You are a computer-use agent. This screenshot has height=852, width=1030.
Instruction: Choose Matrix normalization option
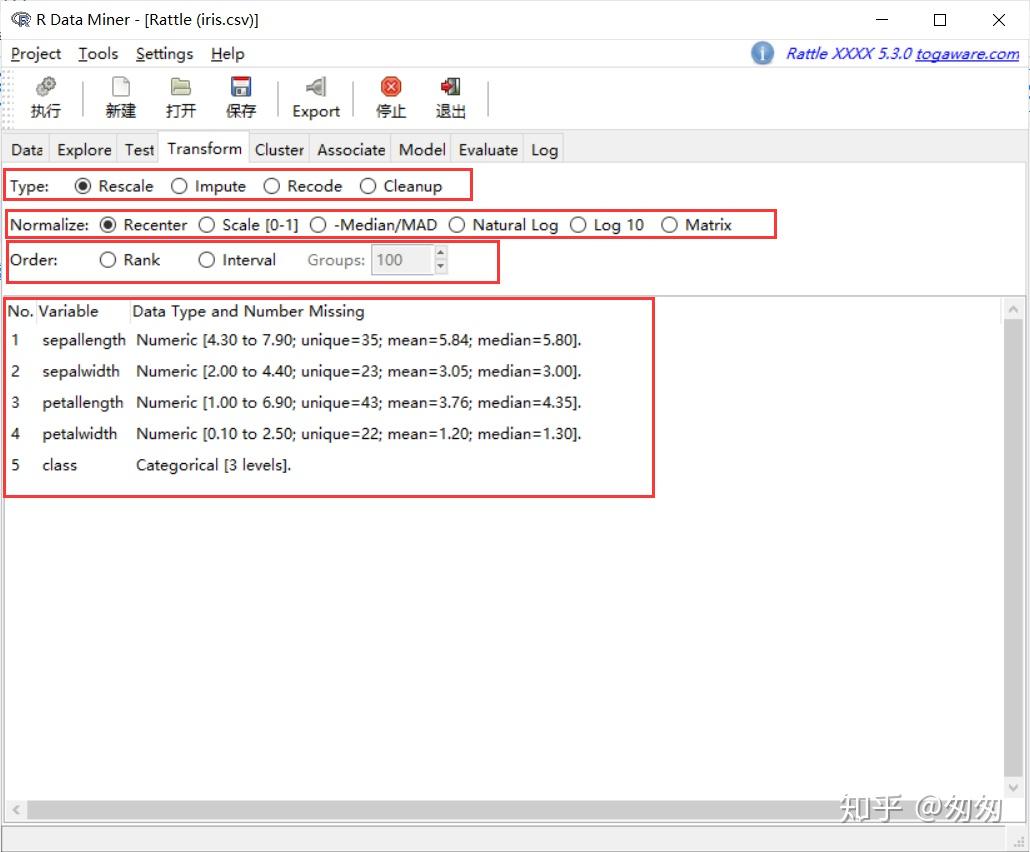click(669, 225)
